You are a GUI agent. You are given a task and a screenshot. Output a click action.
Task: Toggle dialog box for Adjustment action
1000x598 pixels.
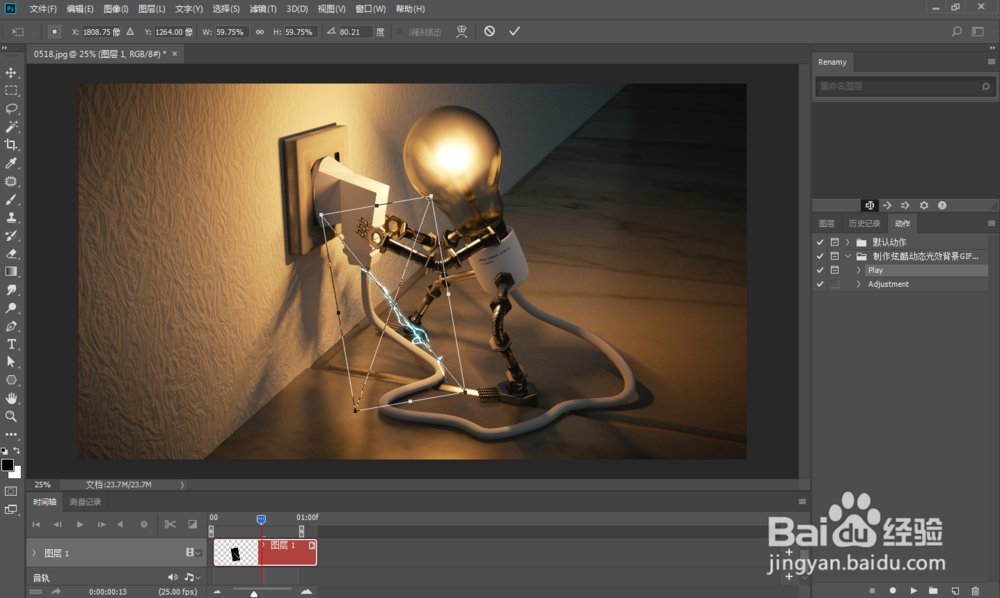click(x=834, y=284)
